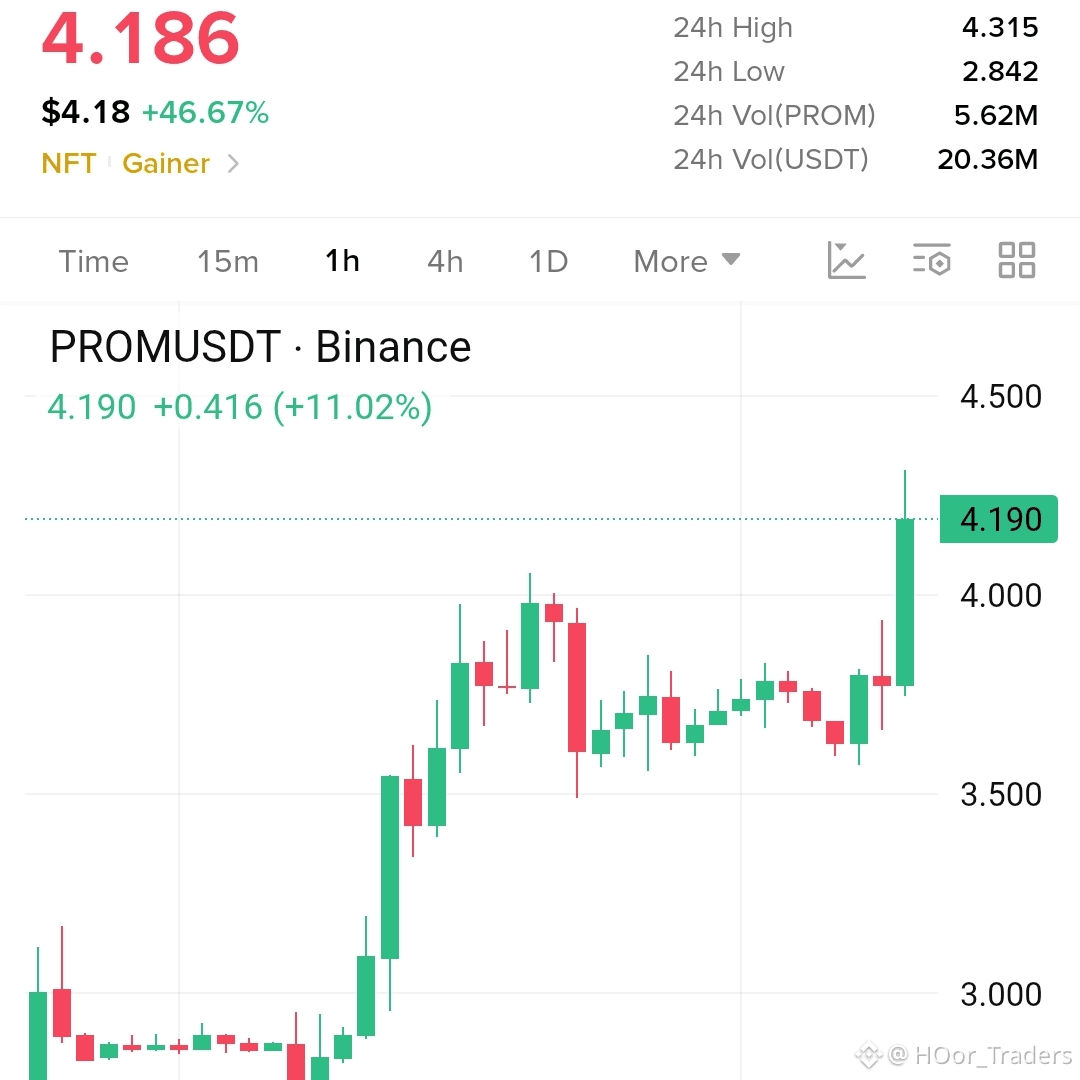Tap the 24h Vol(PROM) value 5.62M
Screen dimensions: 1080x1080
tap(995, 115)
